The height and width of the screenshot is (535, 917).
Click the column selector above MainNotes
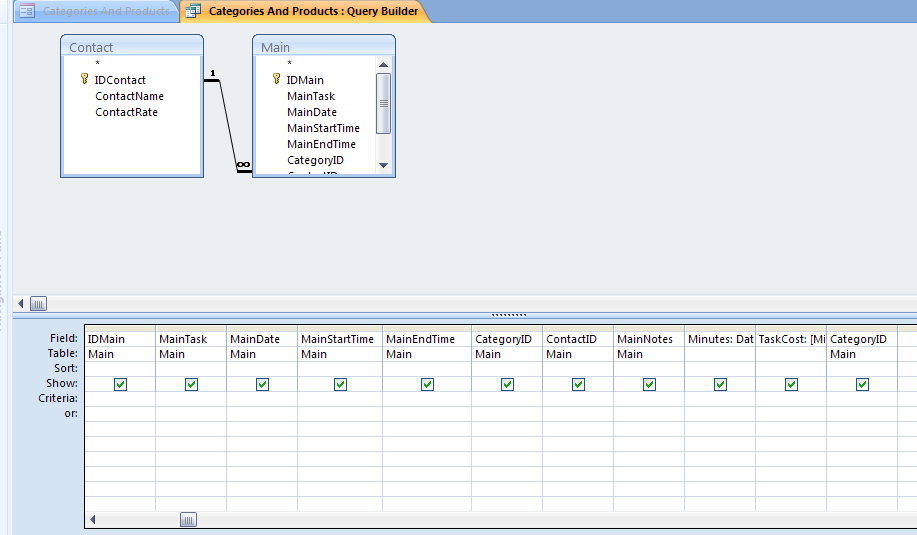tap(649, 329)
